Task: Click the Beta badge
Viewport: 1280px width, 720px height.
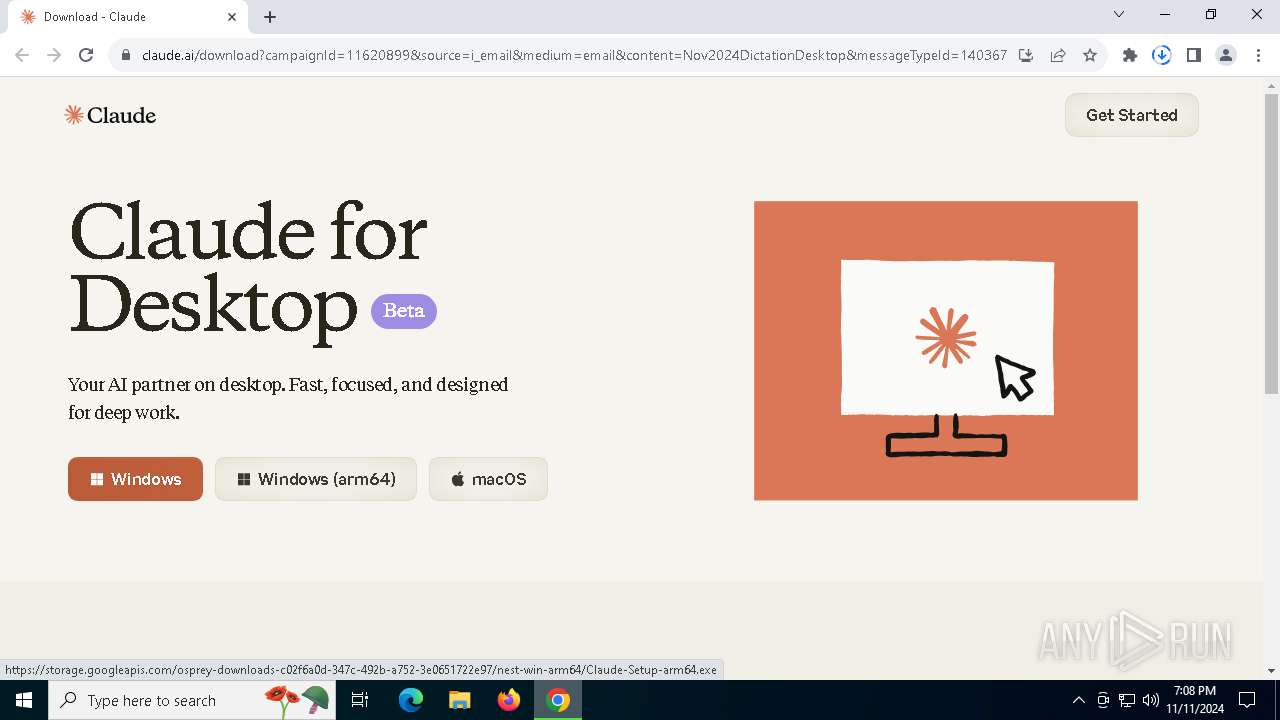Action: 404,311
